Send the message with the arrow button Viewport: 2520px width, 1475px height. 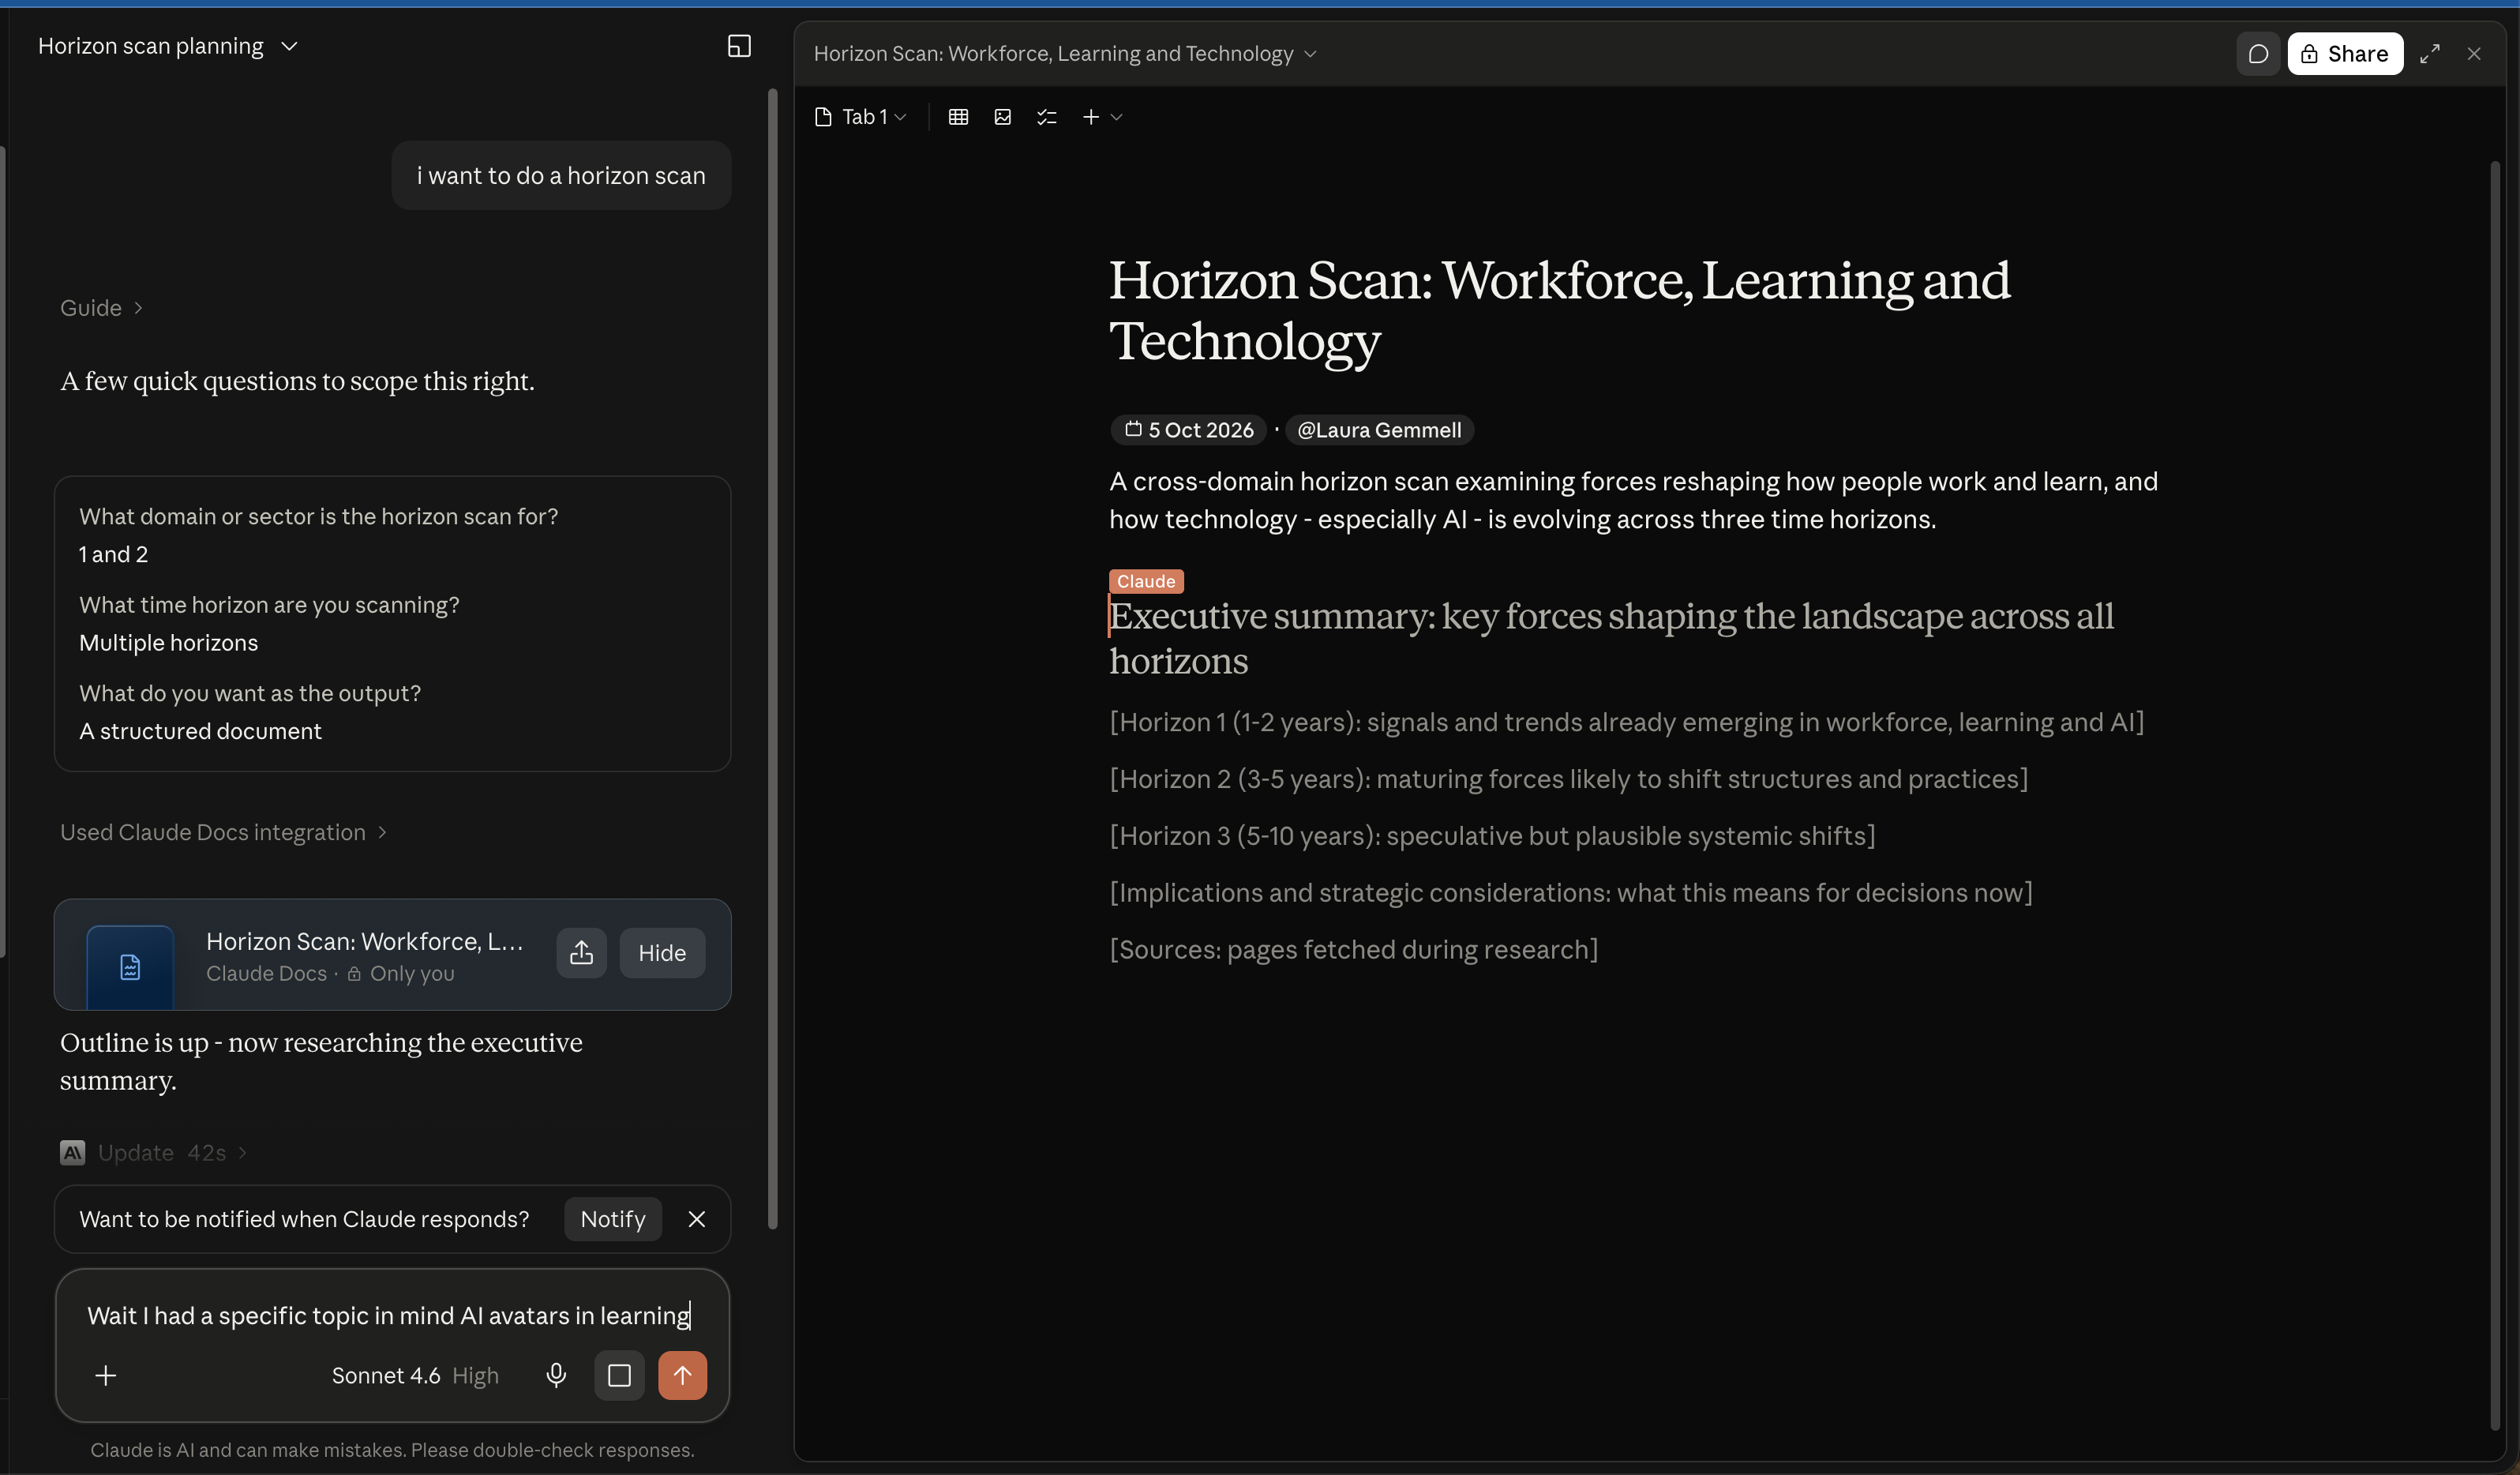683,1376
